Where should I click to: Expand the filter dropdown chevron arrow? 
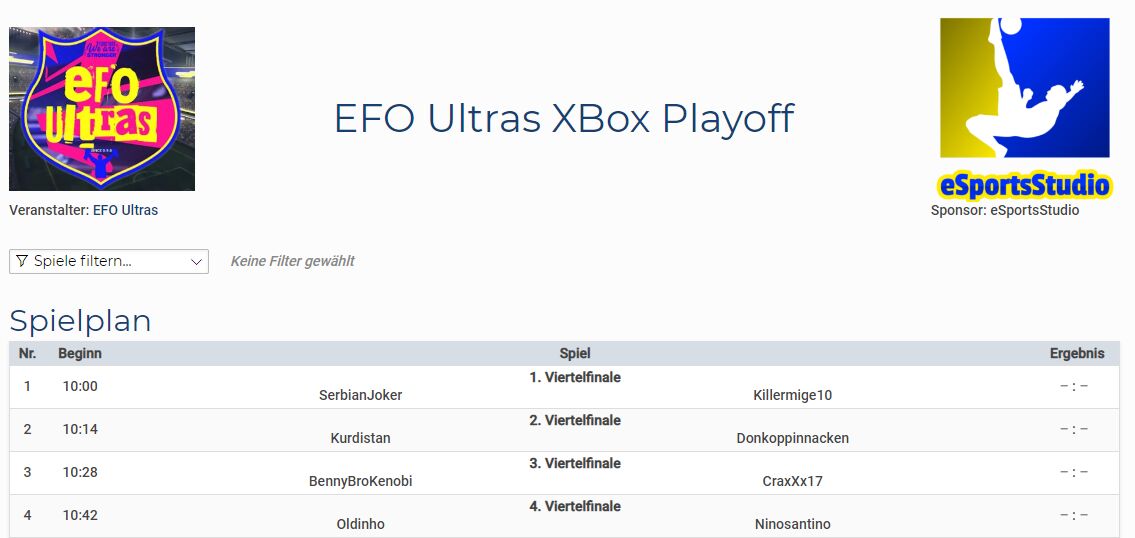[x=196, y=262]
